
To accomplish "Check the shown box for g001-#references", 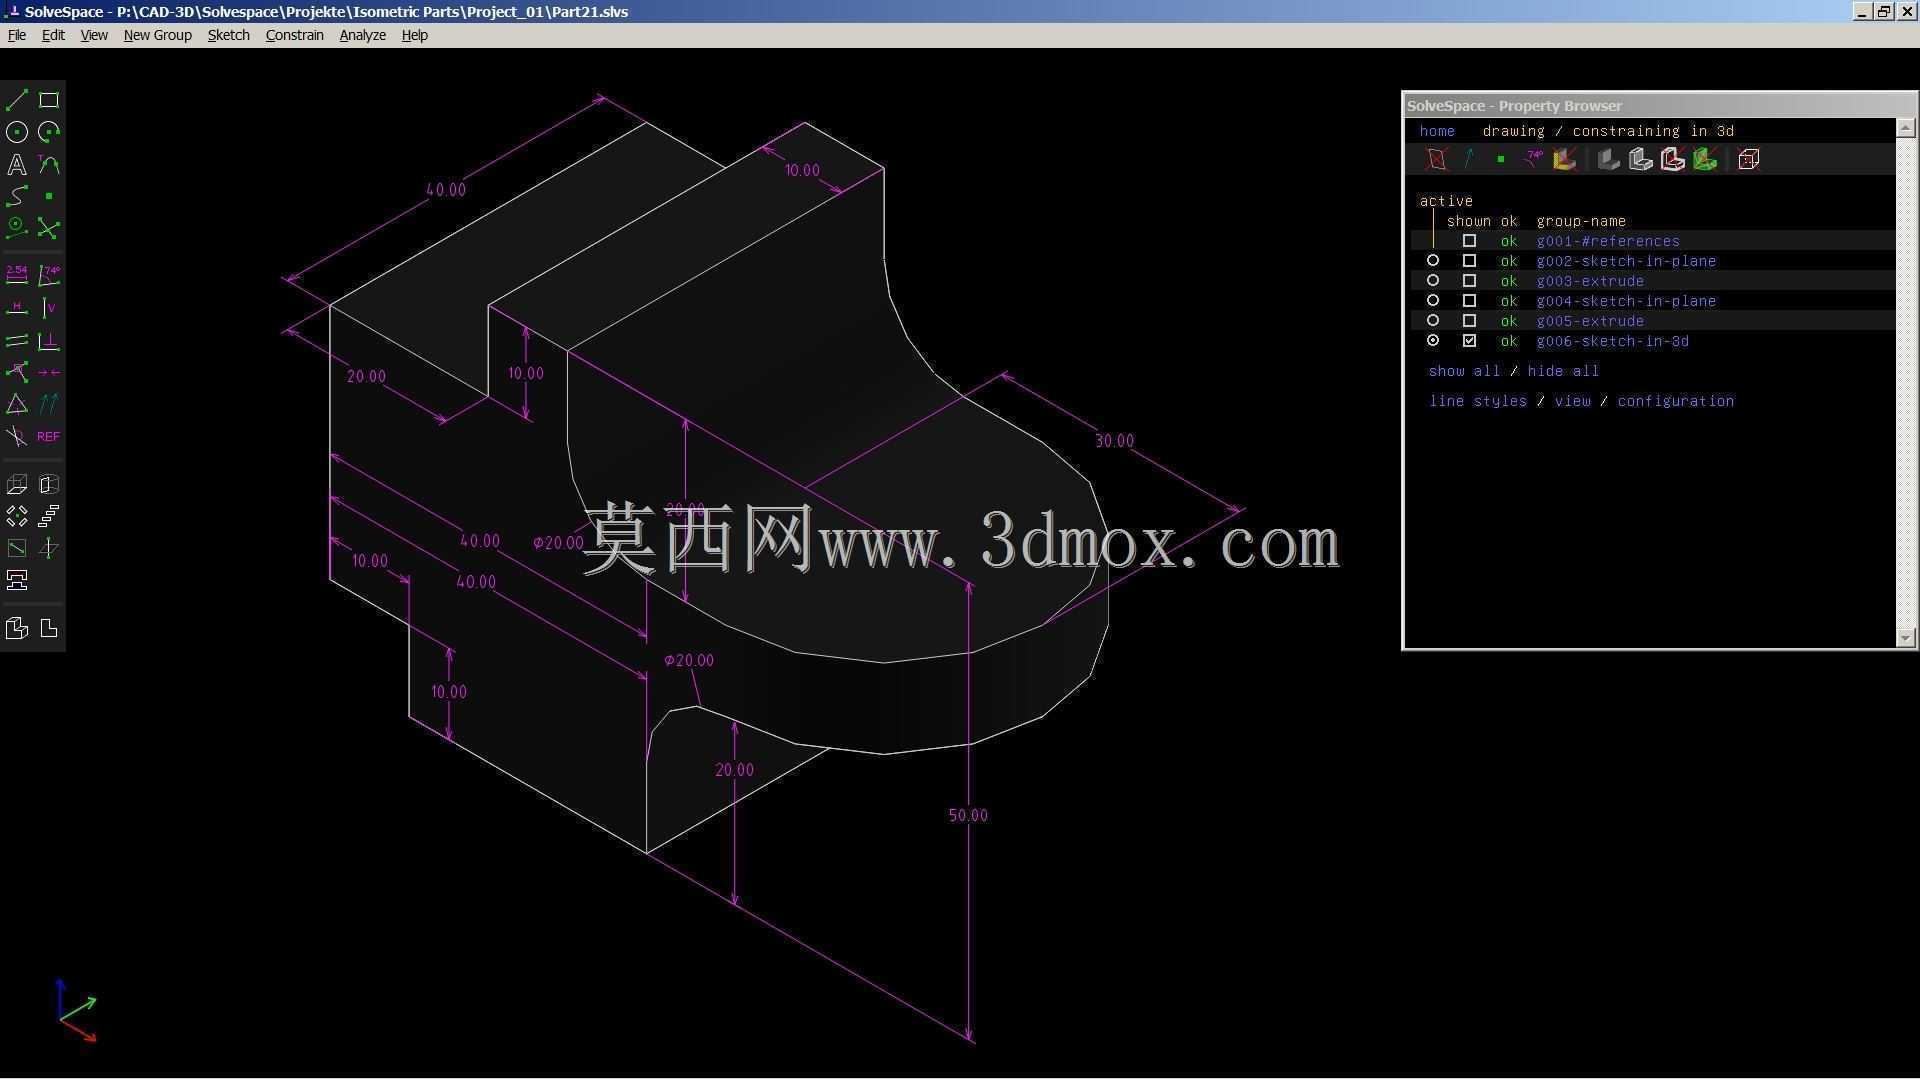I will click(1469, 241).
